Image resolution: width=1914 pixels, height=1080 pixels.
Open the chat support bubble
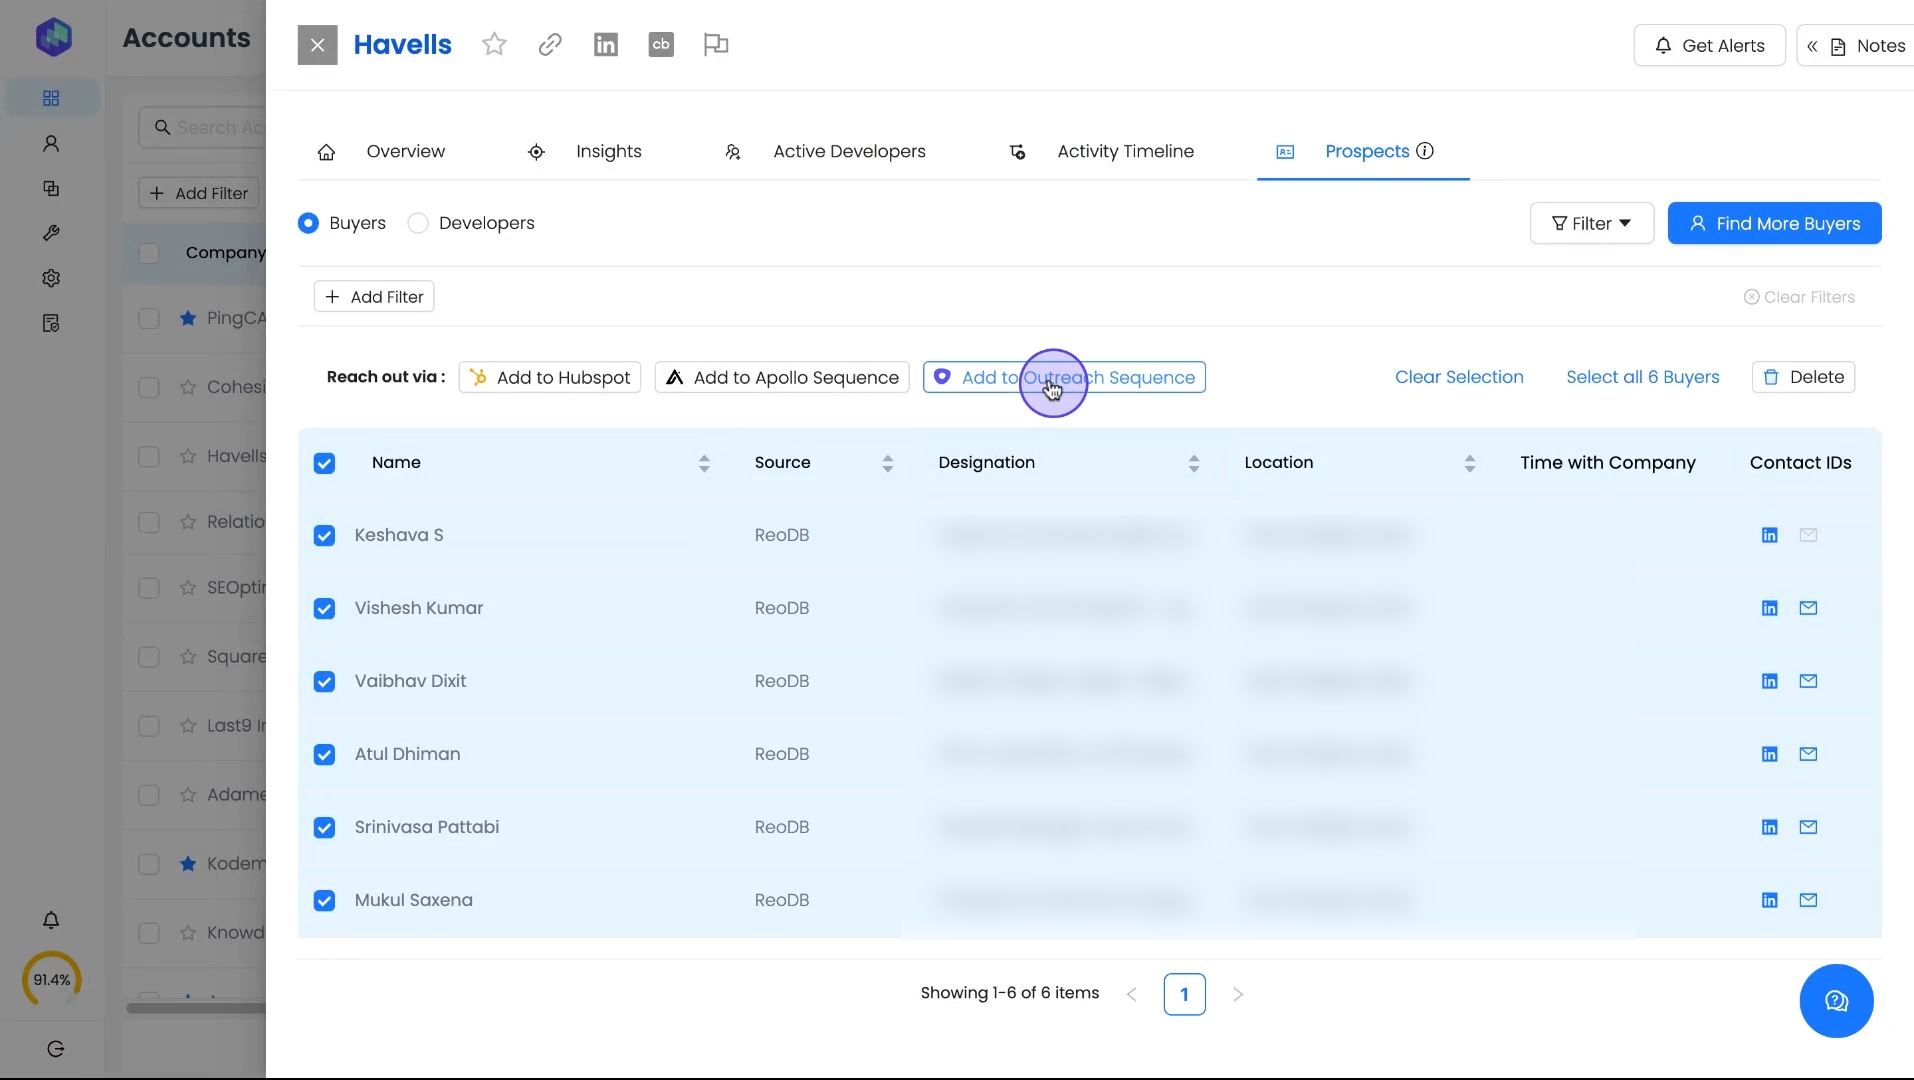pyautogui.click(x=1836, y=1001)
